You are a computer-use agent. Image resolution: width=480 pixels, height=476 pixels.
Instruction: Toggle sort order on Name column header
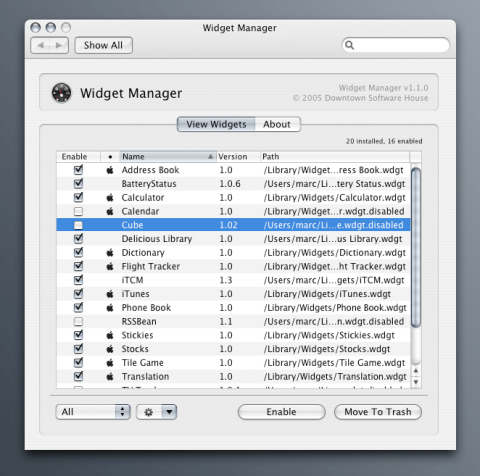point(168,157)
